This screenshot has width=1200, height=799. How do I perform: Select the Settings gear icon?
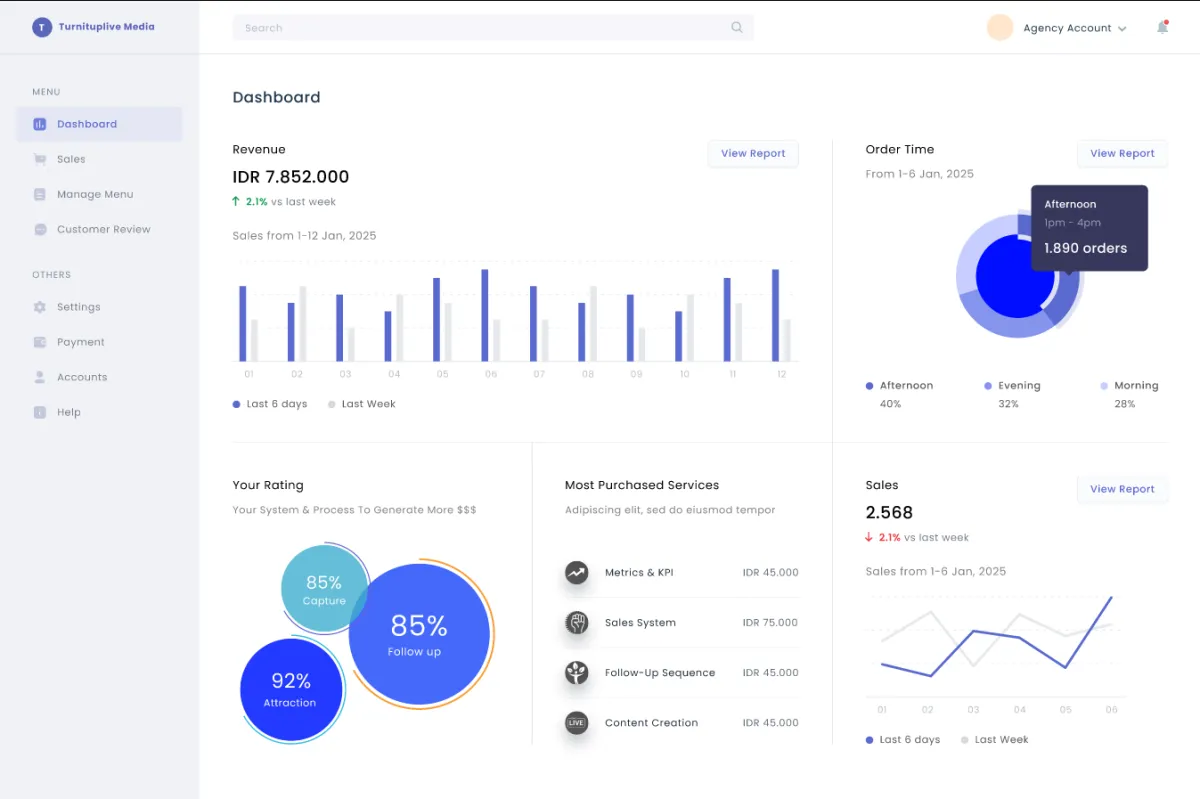(x=40, y=307)
